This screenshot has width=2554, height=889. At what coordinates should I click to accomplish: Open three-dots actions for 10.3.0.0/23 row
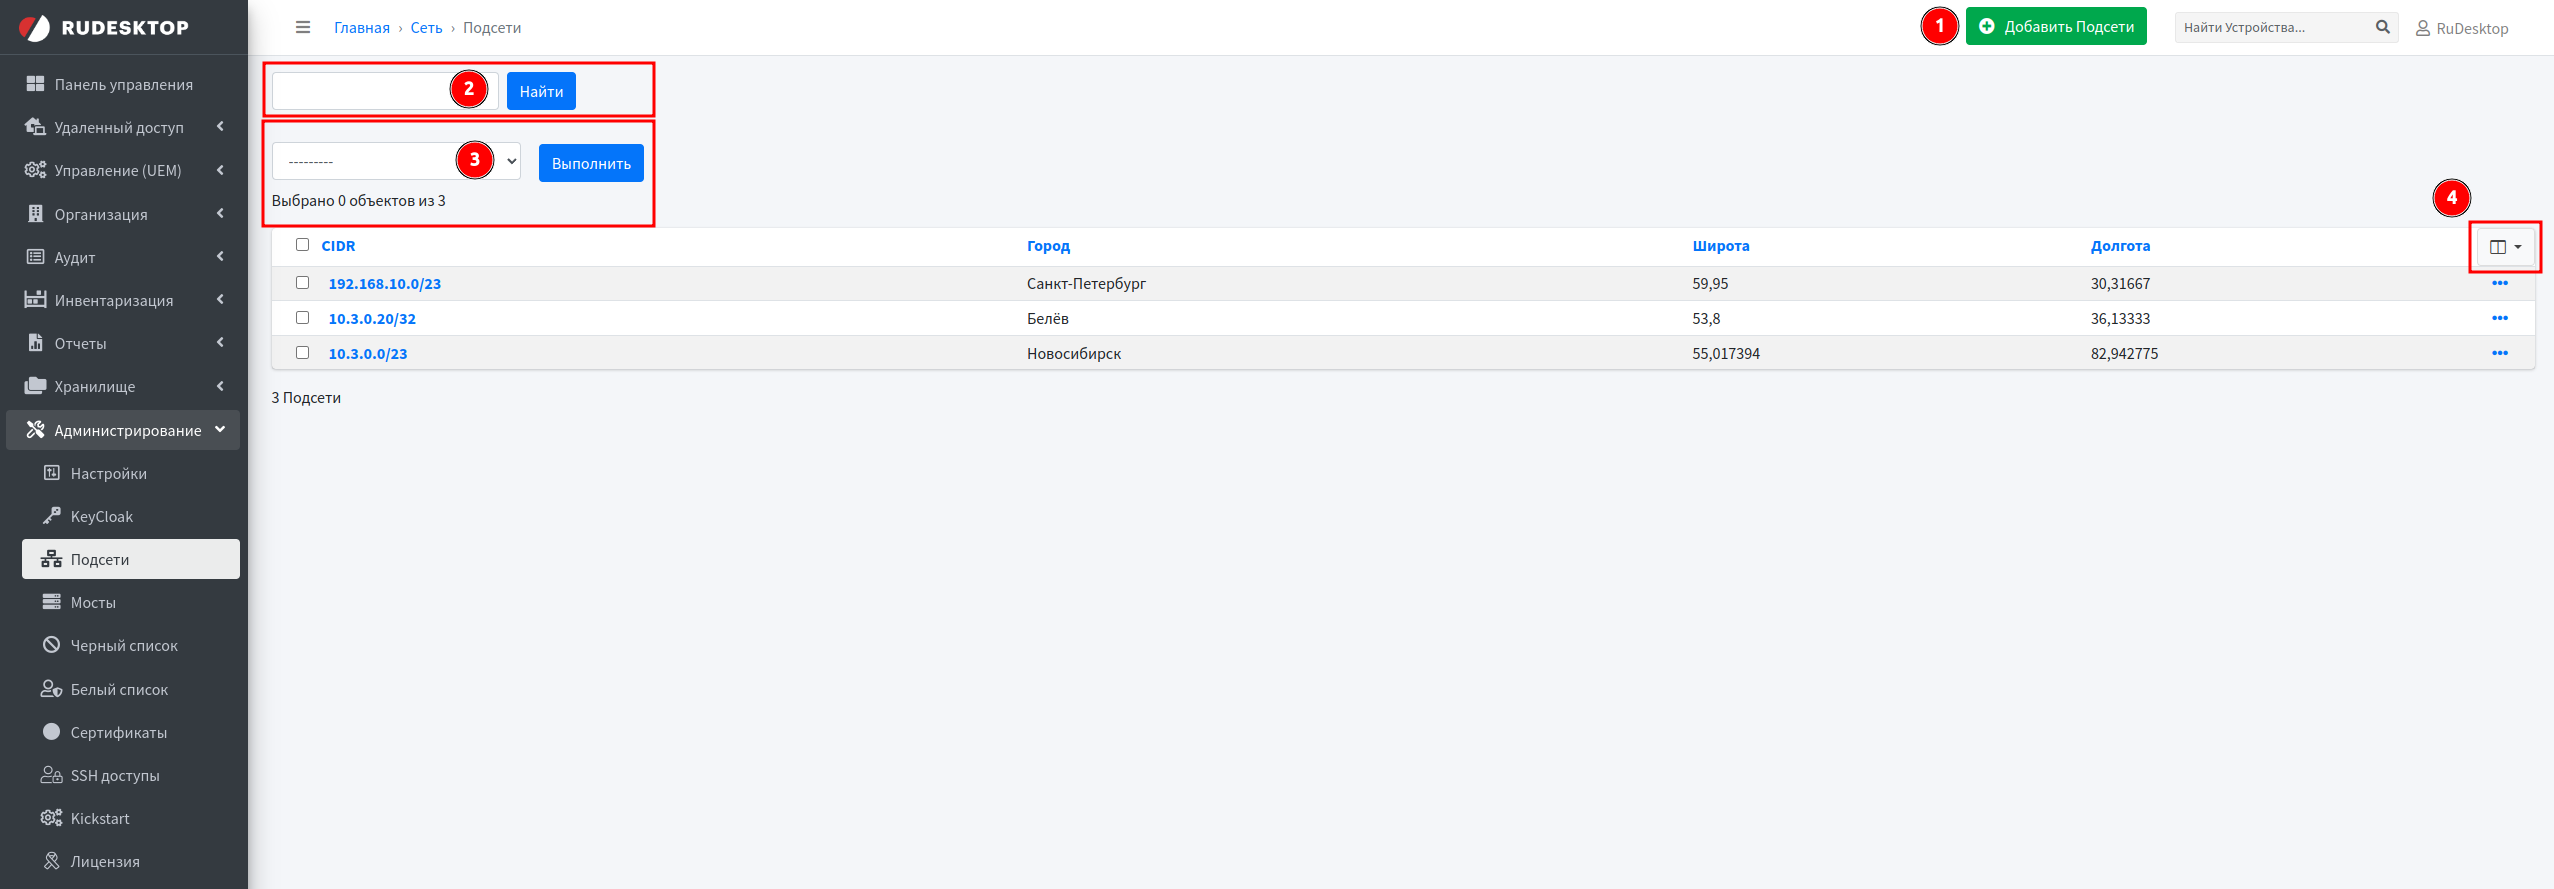click(2499, 353)
